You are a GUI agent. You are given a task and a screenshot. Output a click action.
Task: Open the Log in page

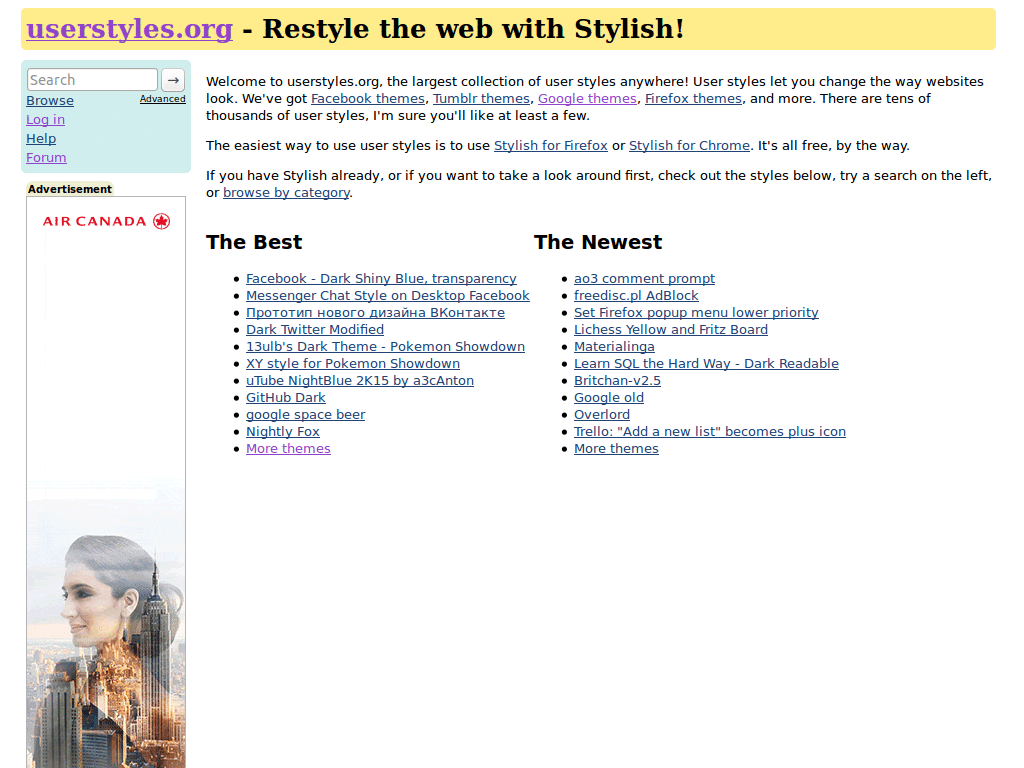coord(45,120)
